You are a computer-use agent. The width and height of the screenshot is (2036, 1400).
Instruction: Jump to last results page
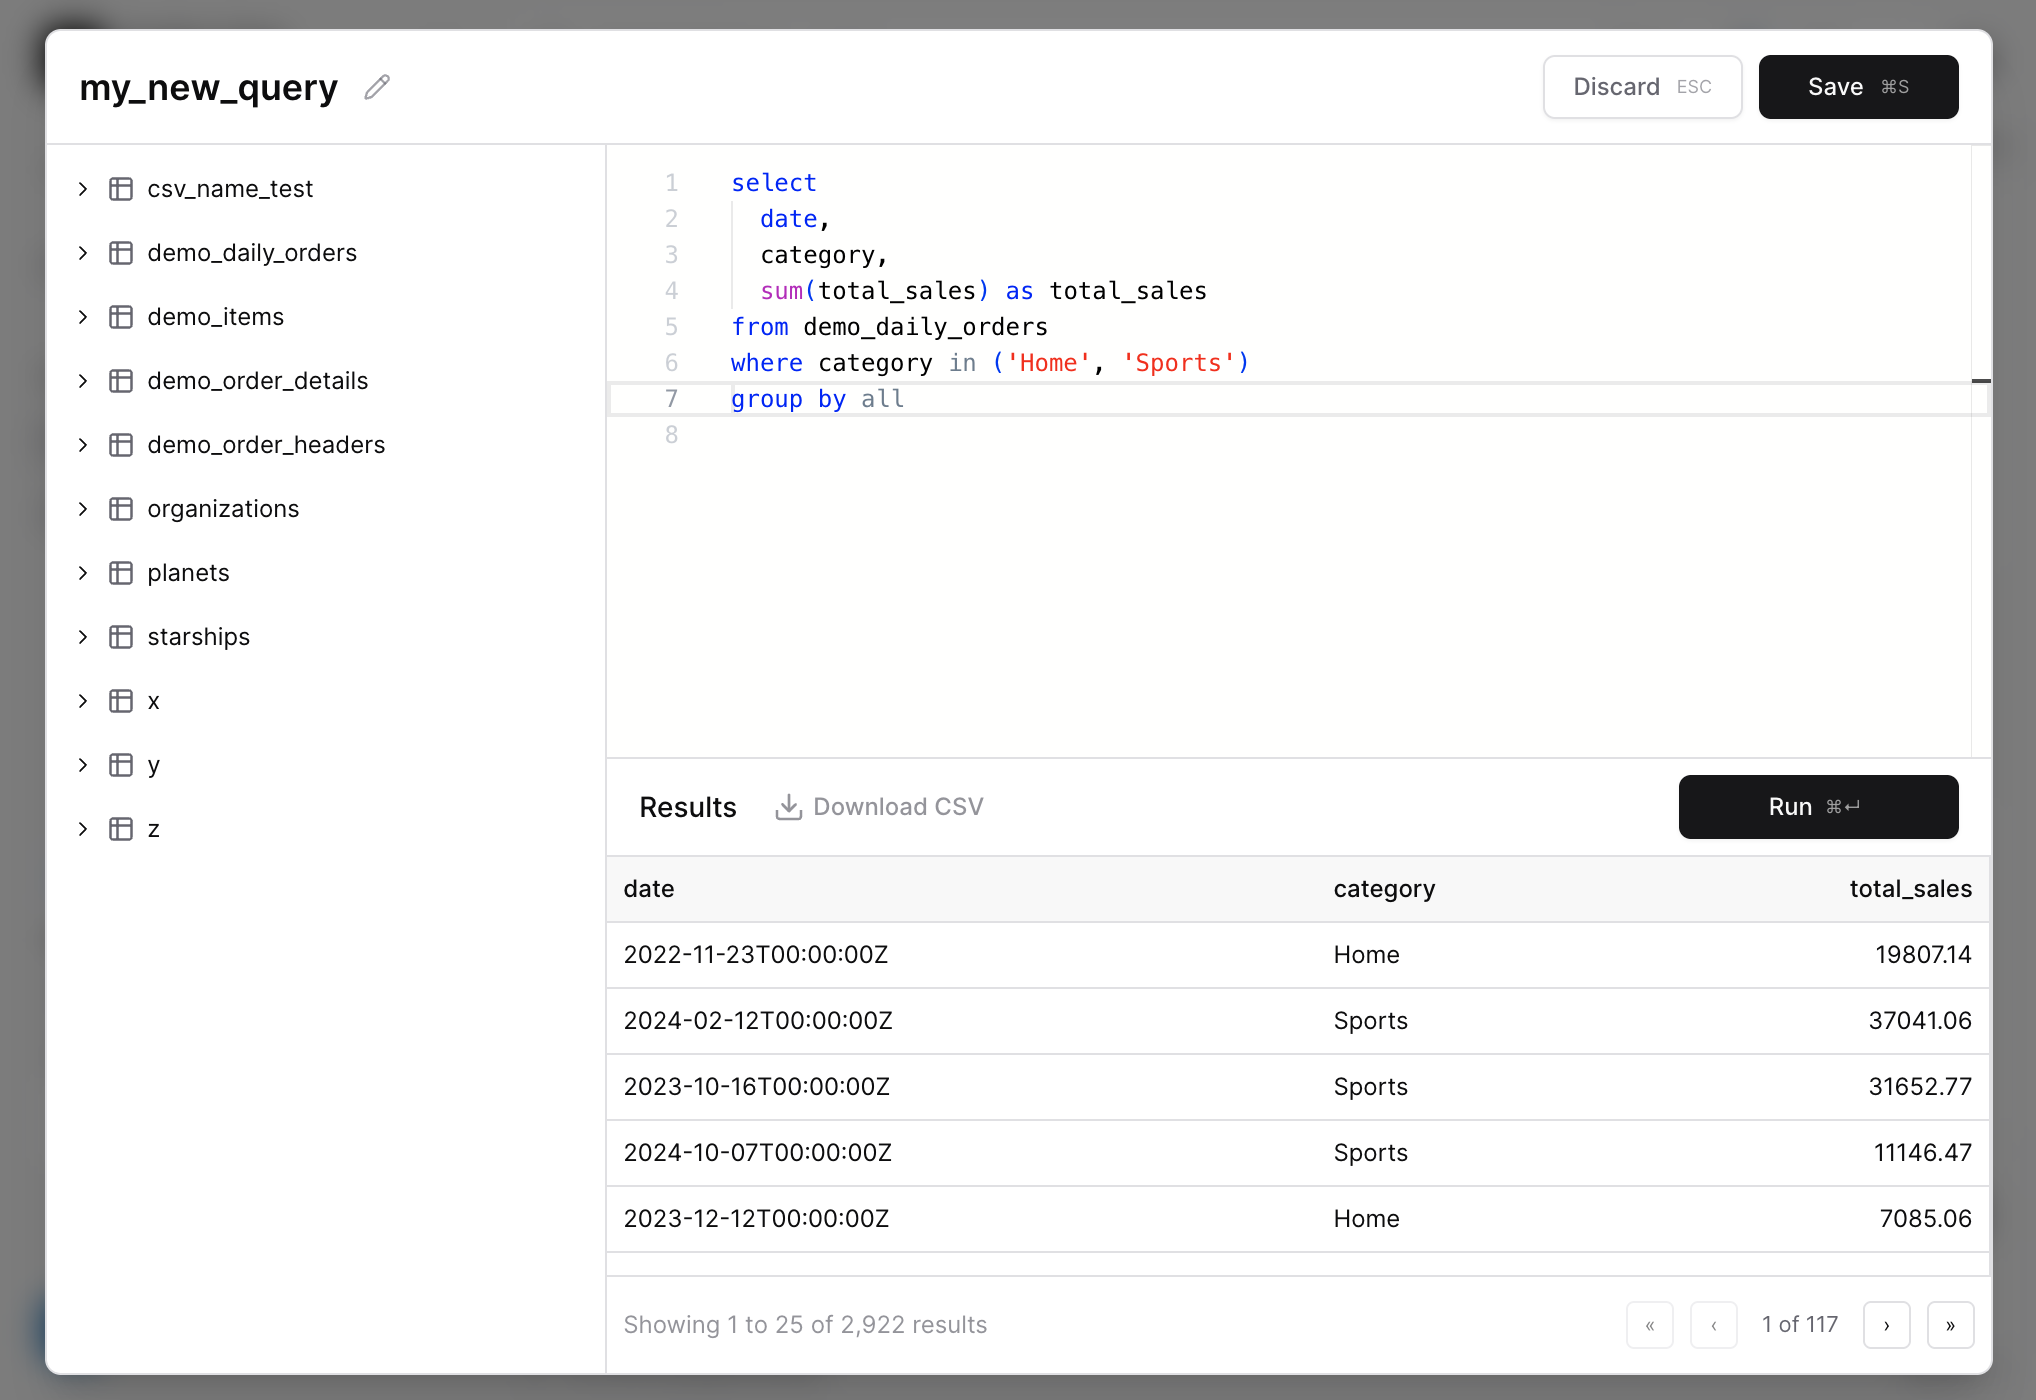1950,1324
